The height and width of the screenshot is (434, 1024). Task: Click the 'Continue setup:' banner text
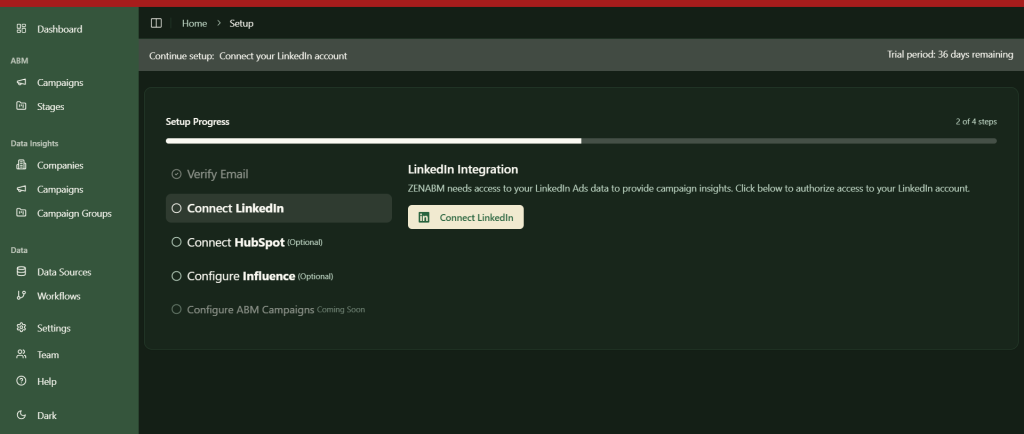click(x=182, y=56)
